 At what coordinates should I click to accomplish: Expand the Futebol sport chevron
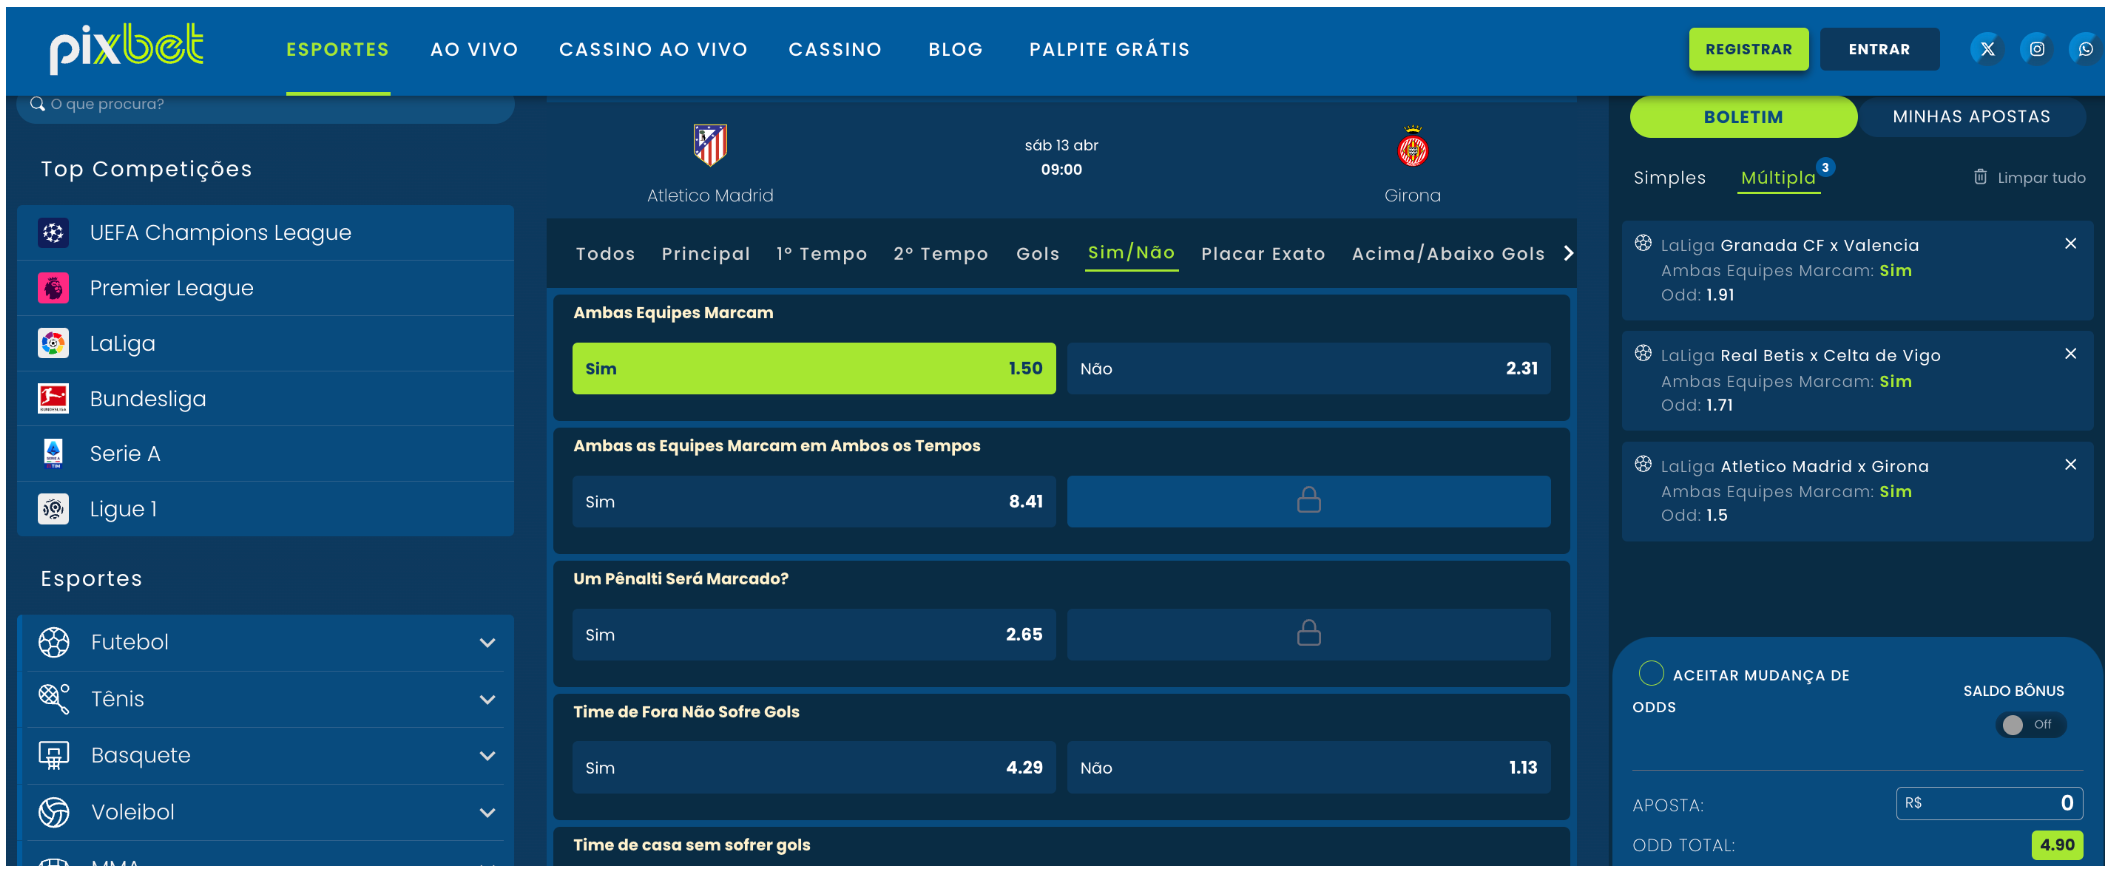(487, 643)
